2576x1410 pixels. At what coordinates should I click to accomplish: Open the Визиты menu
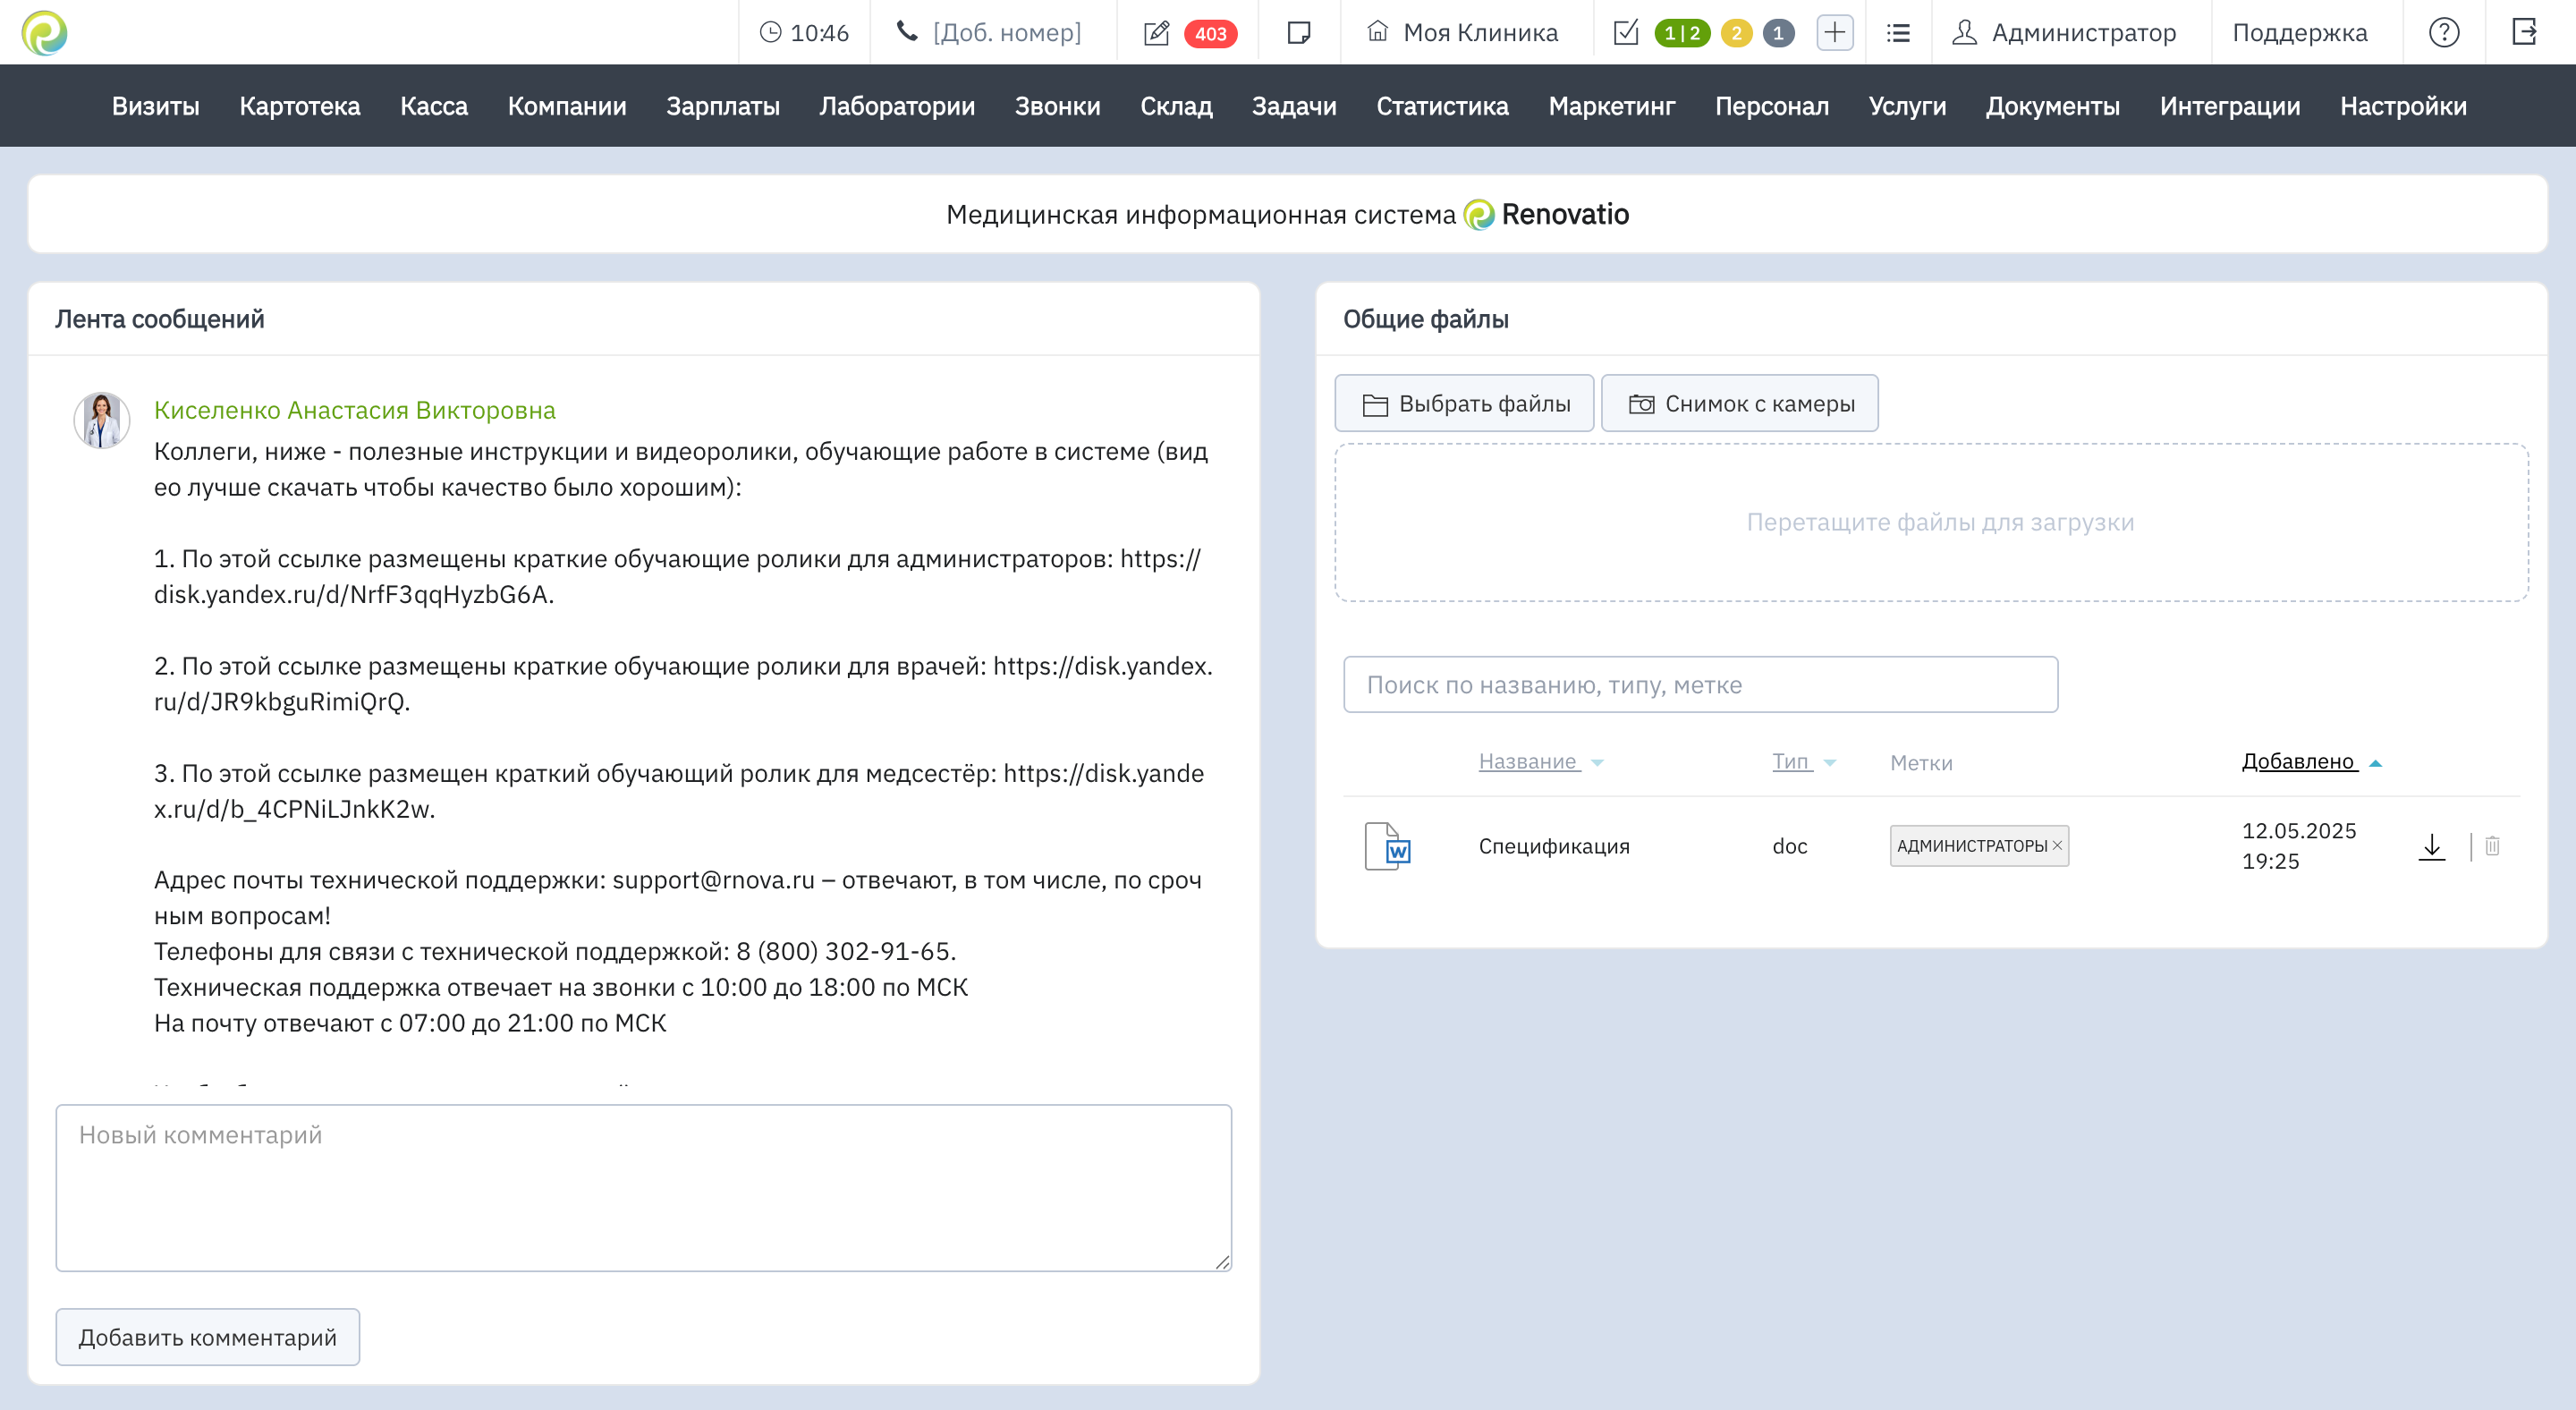(156, 106)
